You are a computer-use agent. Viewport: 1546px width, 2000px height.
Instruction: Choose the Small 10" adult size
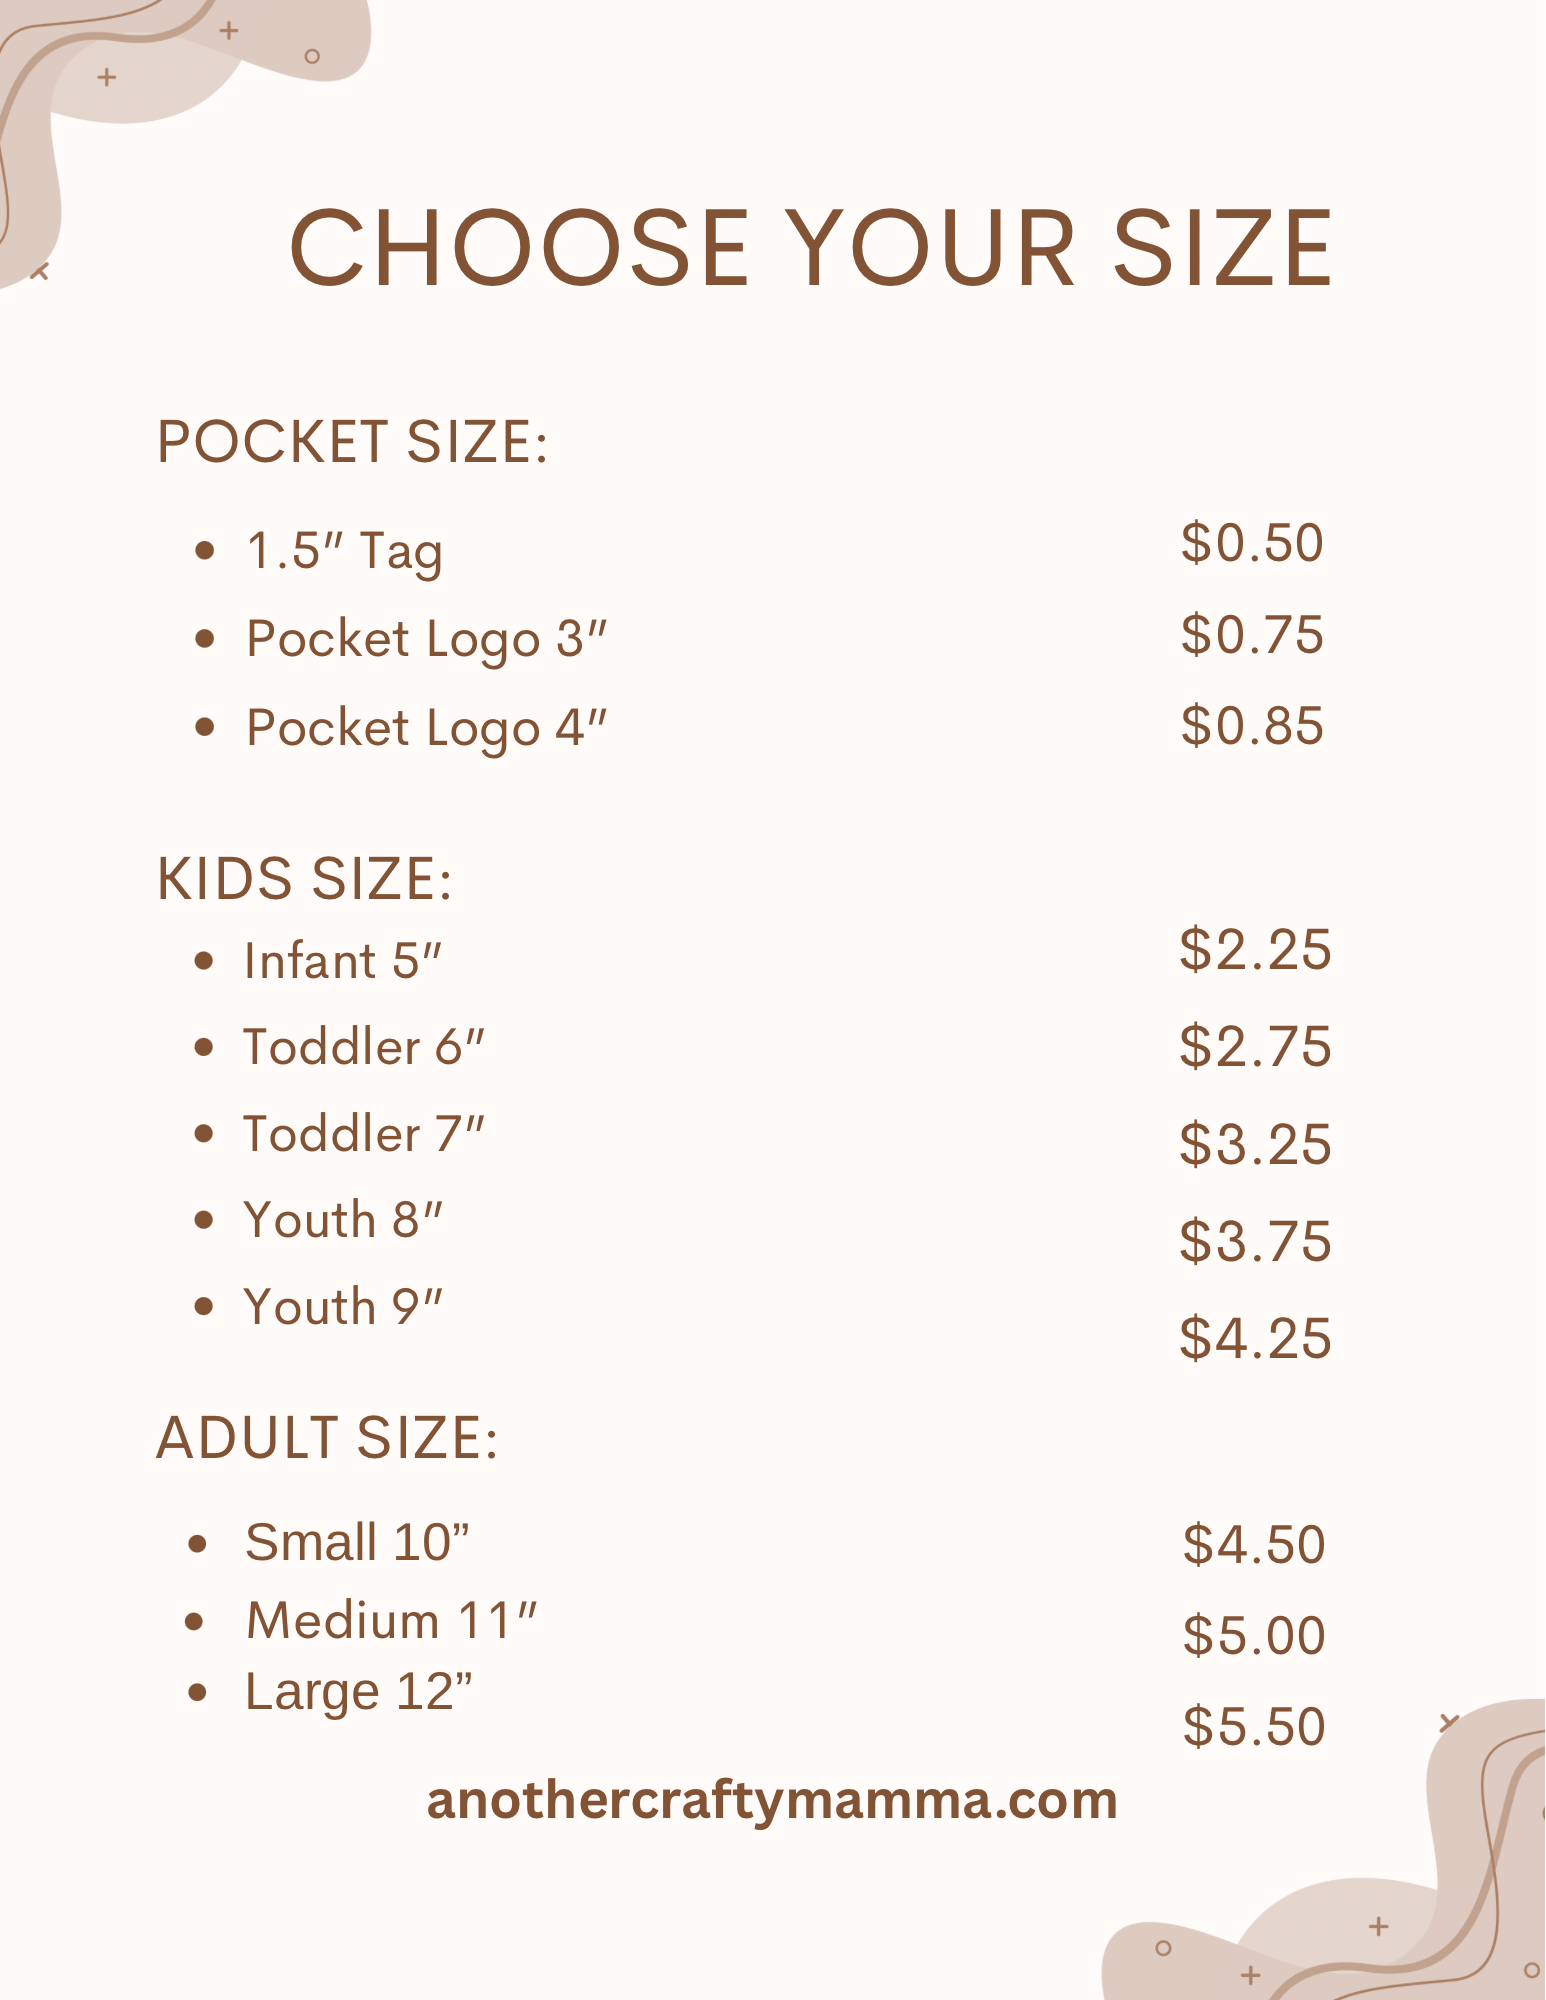357,1542
